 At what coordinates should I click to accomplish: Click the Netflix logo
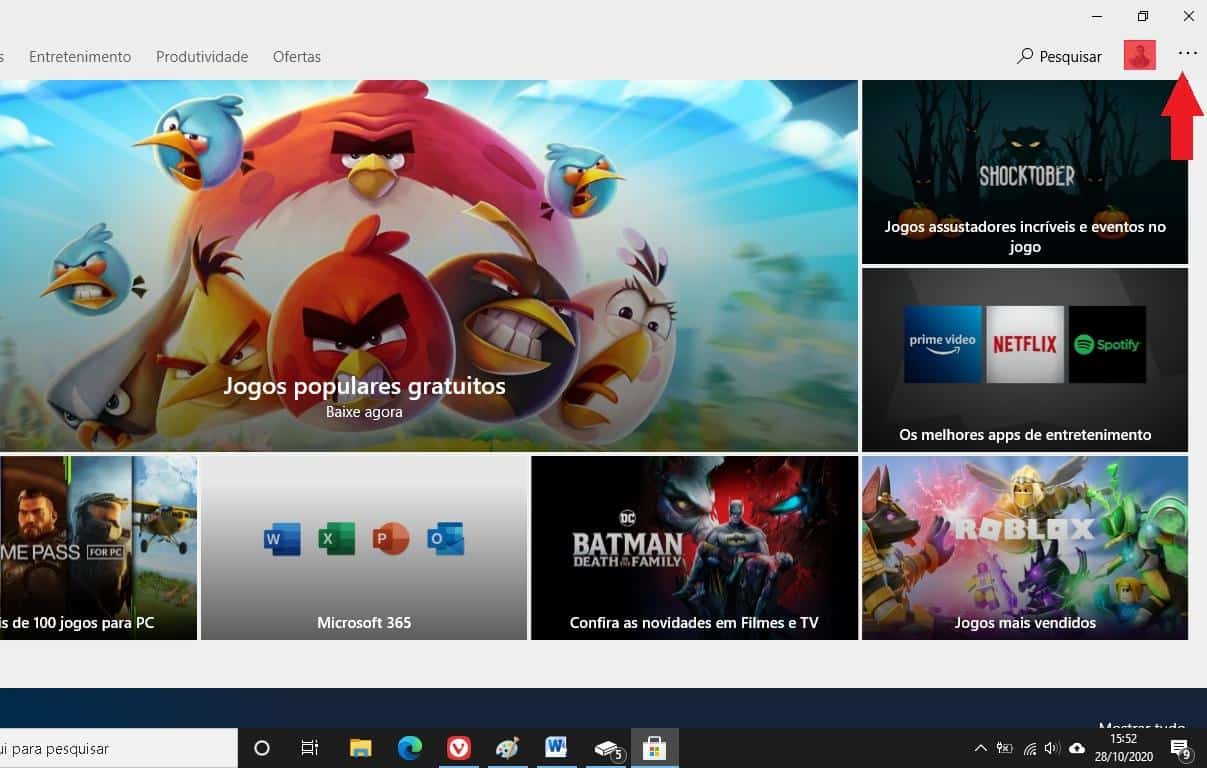tap(1025, 345)
